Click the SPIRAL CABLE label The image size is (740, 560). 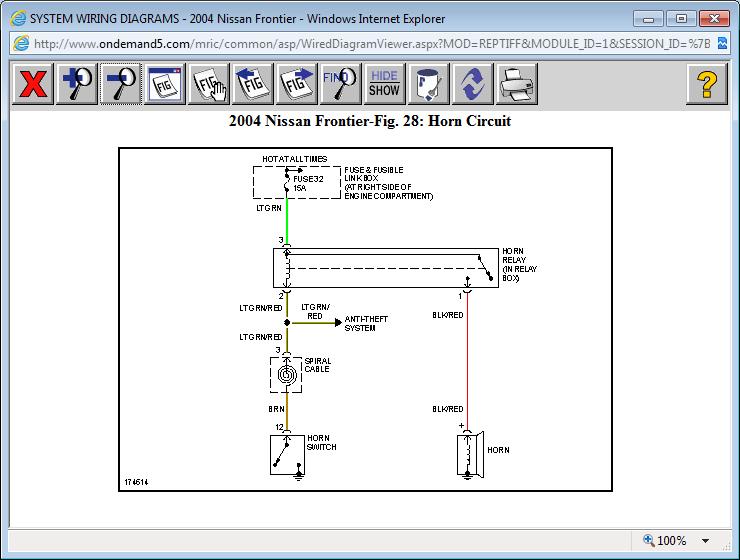click(317, 365)
